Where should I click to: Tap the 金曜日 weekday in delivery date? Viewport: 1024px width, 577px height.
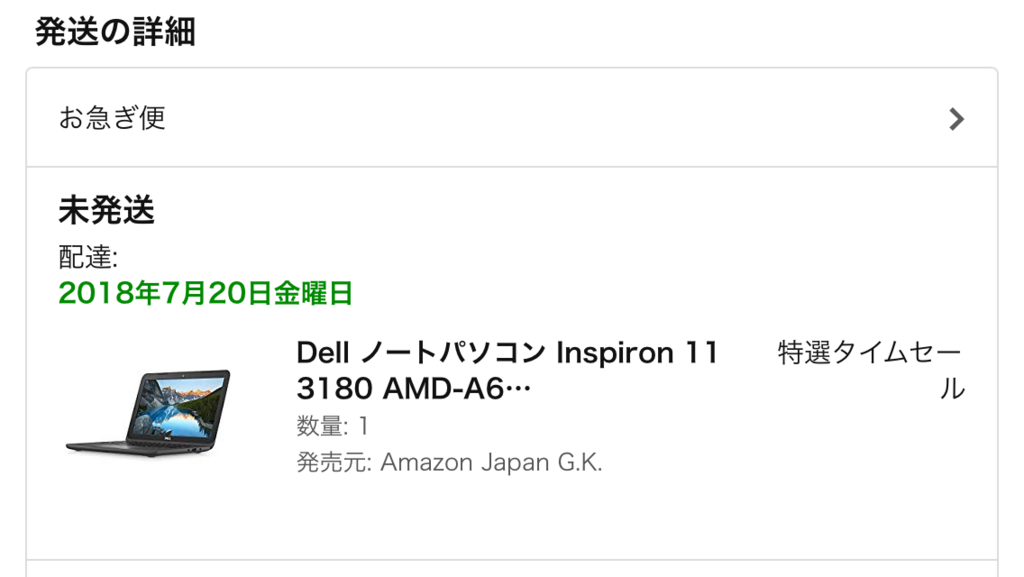point(313,293)
